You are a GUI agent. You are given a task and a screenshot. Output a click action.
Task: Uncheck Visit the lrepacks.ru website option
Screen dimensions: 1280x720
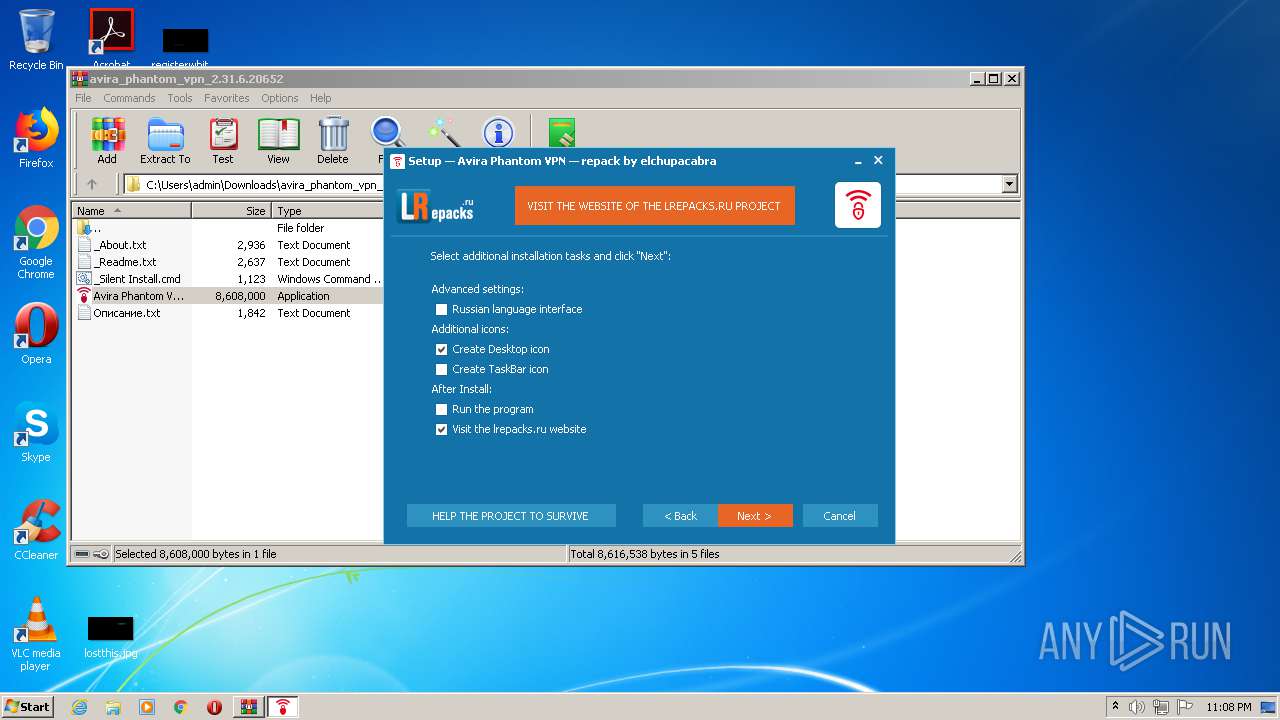(441, 429)
